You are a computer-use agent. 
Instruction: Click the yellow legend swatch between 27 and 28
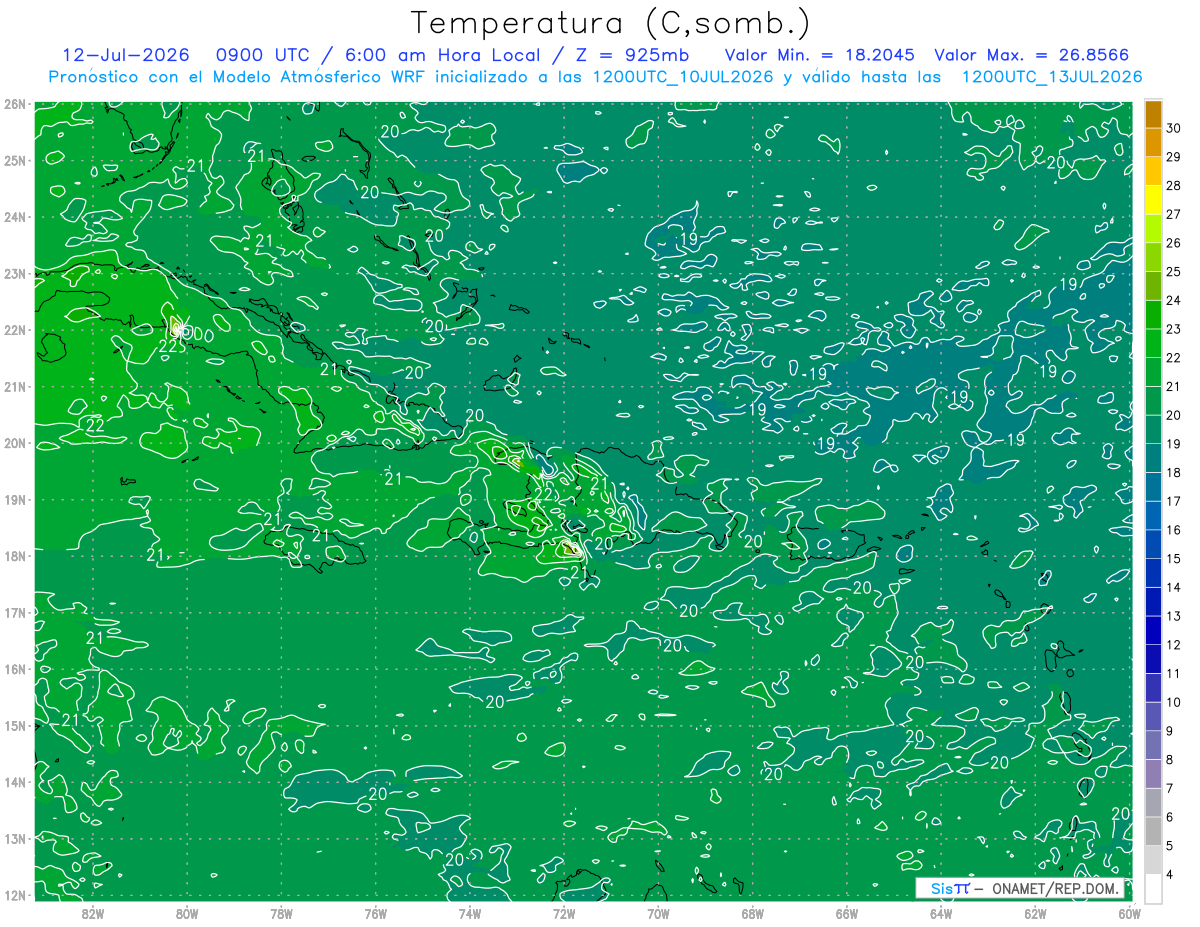(1153, 199)
